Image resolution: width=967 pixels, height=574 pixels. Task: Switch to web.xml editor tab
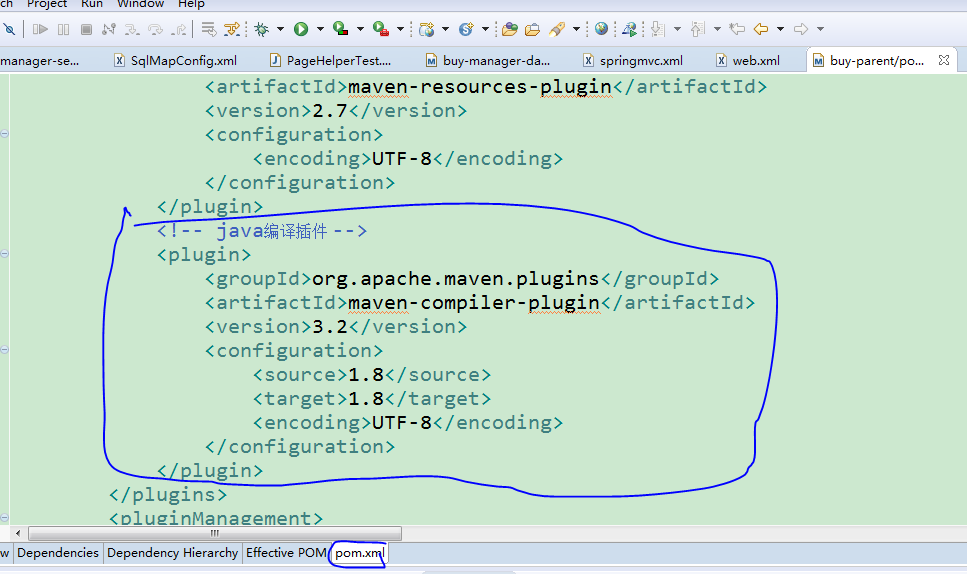click(748, 60)
